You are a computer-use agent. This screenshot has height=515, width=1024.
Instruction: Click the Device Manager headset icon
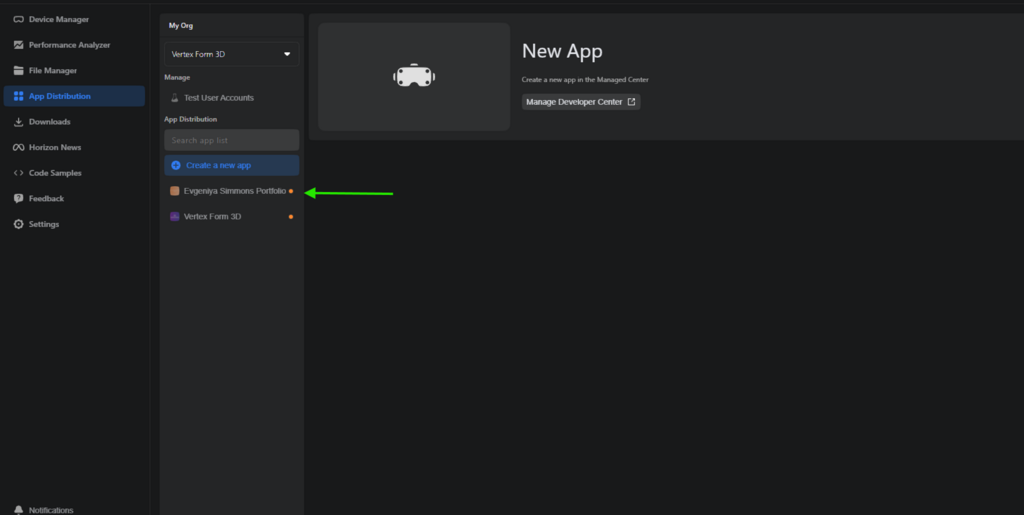point(18,19)
